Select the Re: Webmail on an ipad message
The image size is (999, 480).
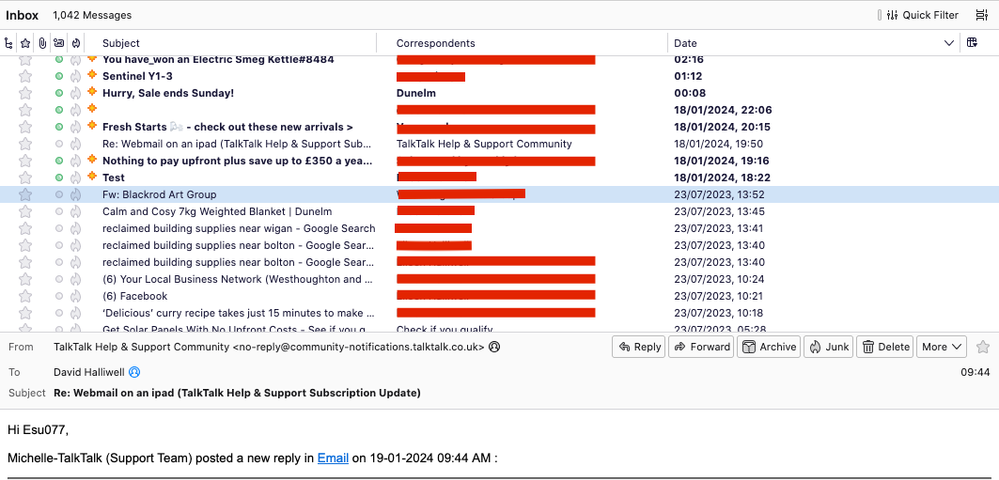237,144
